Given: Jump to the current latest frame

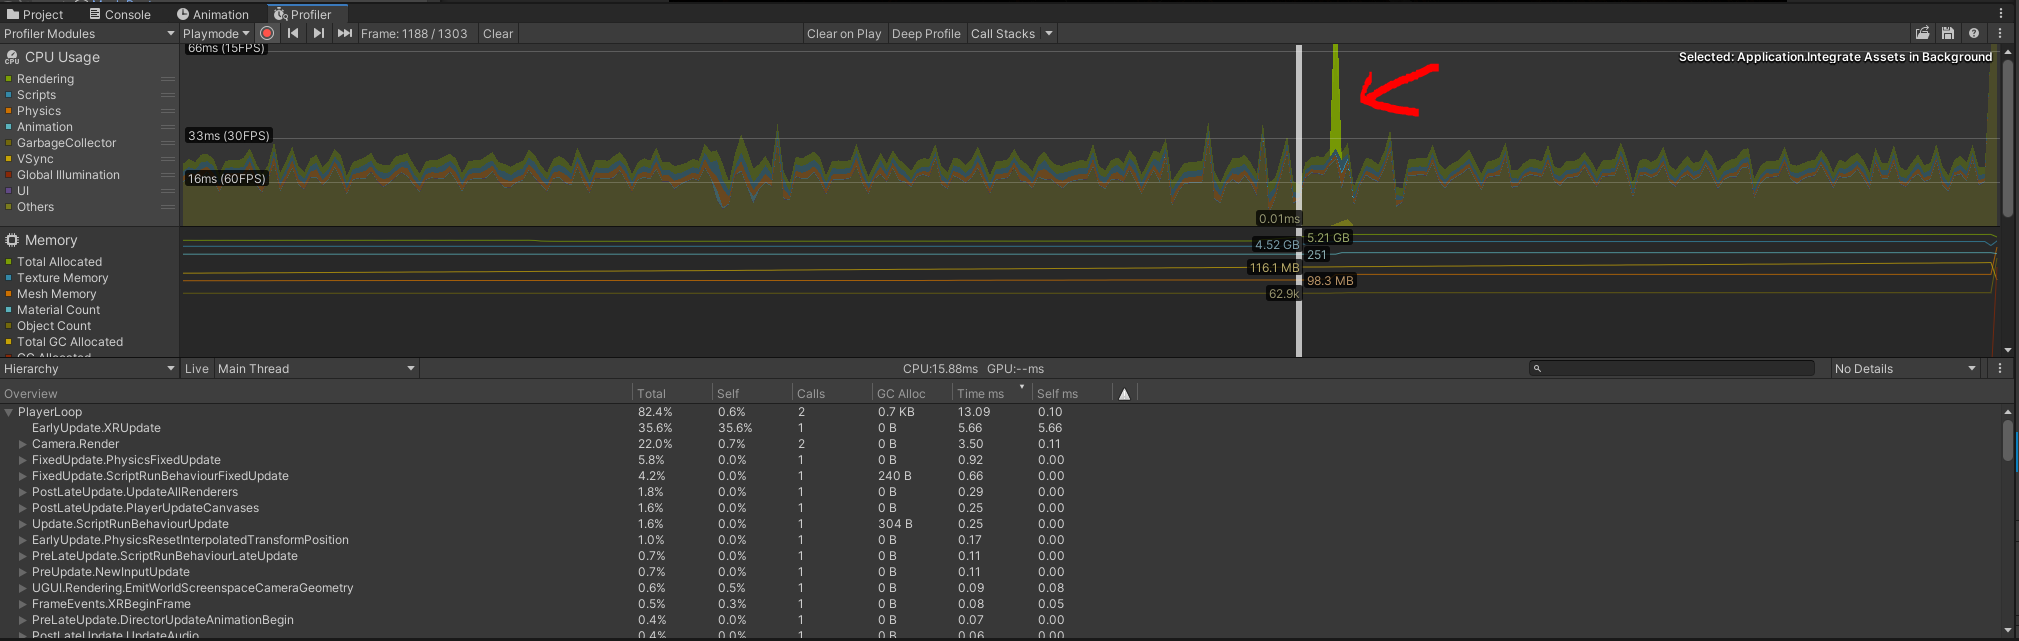Looking at the screenshot, I should coord(344,33).
